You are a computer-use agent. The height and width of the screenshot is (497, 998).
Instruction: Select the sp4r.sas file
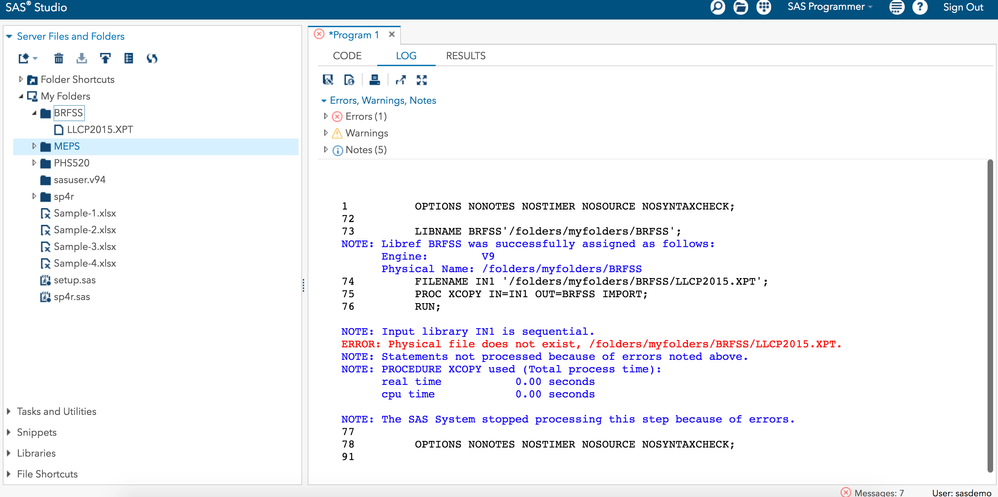click(72, 297)
